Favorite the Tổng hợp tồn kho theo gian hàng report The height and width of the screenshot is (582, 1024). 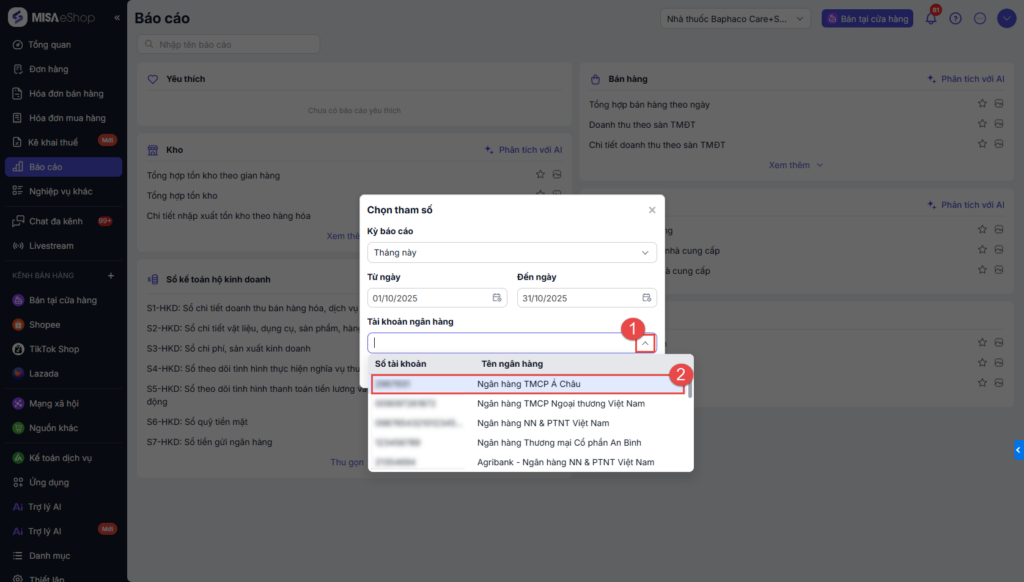click(x=540, y=174)
